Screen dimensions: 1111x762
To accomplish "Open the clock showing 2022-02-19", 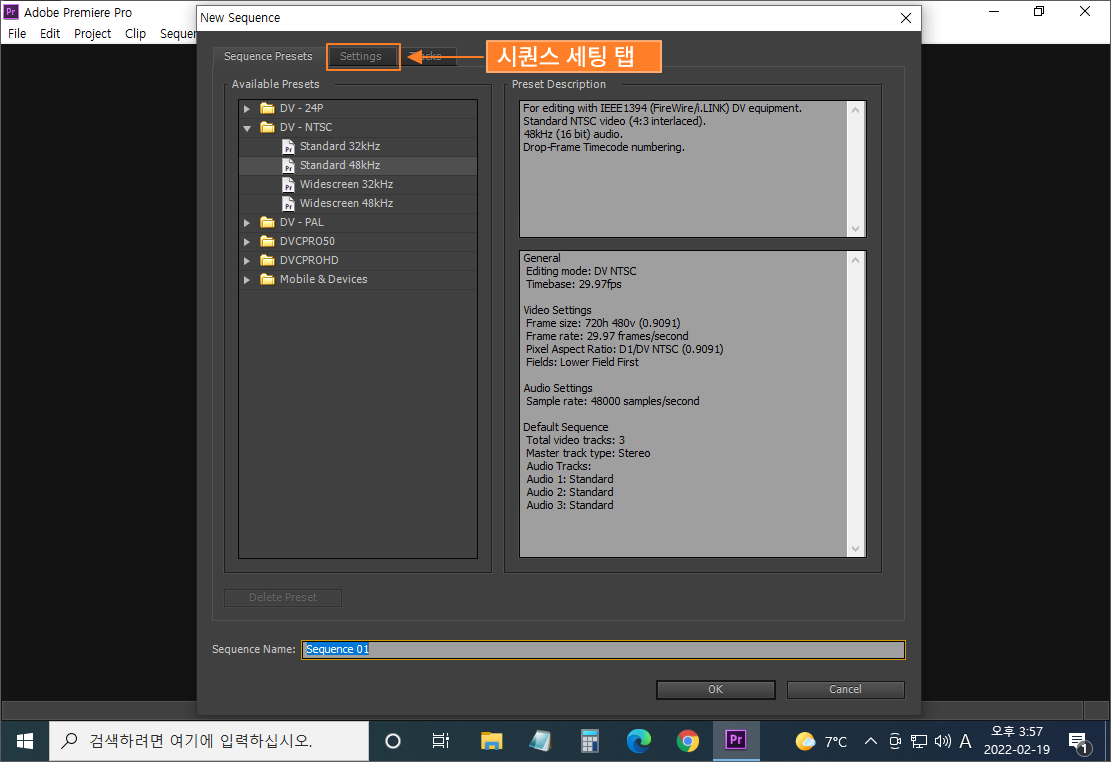I will pyautogui.click(x=1017, y=741).
